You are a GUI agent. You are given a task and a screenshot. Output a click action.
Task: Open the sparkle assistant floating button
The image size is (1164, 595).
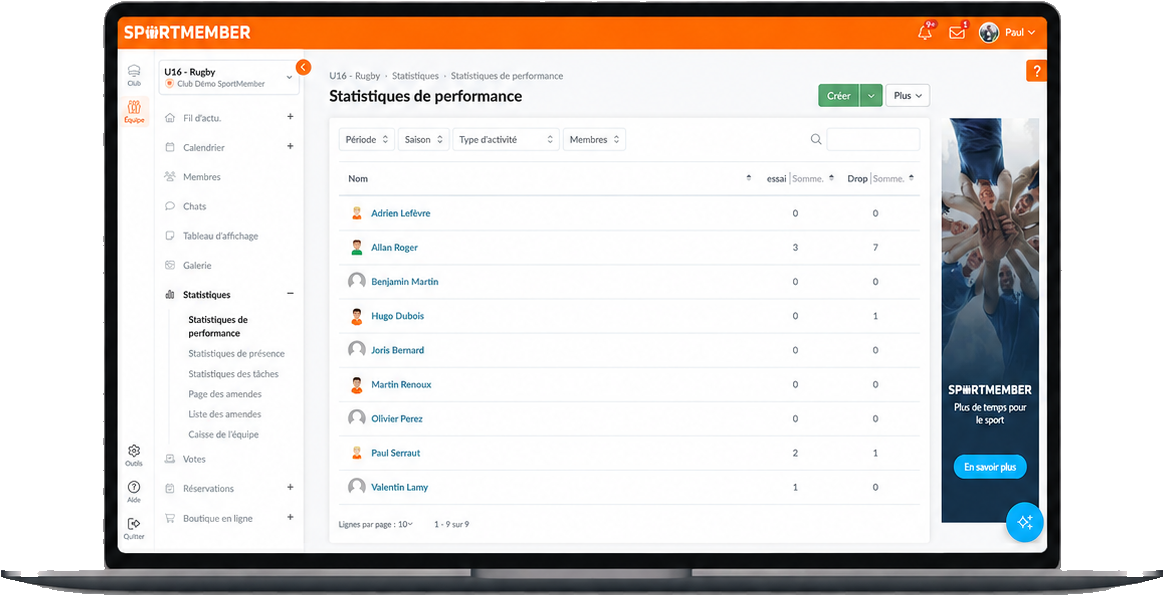click(x=1024, y=522)
